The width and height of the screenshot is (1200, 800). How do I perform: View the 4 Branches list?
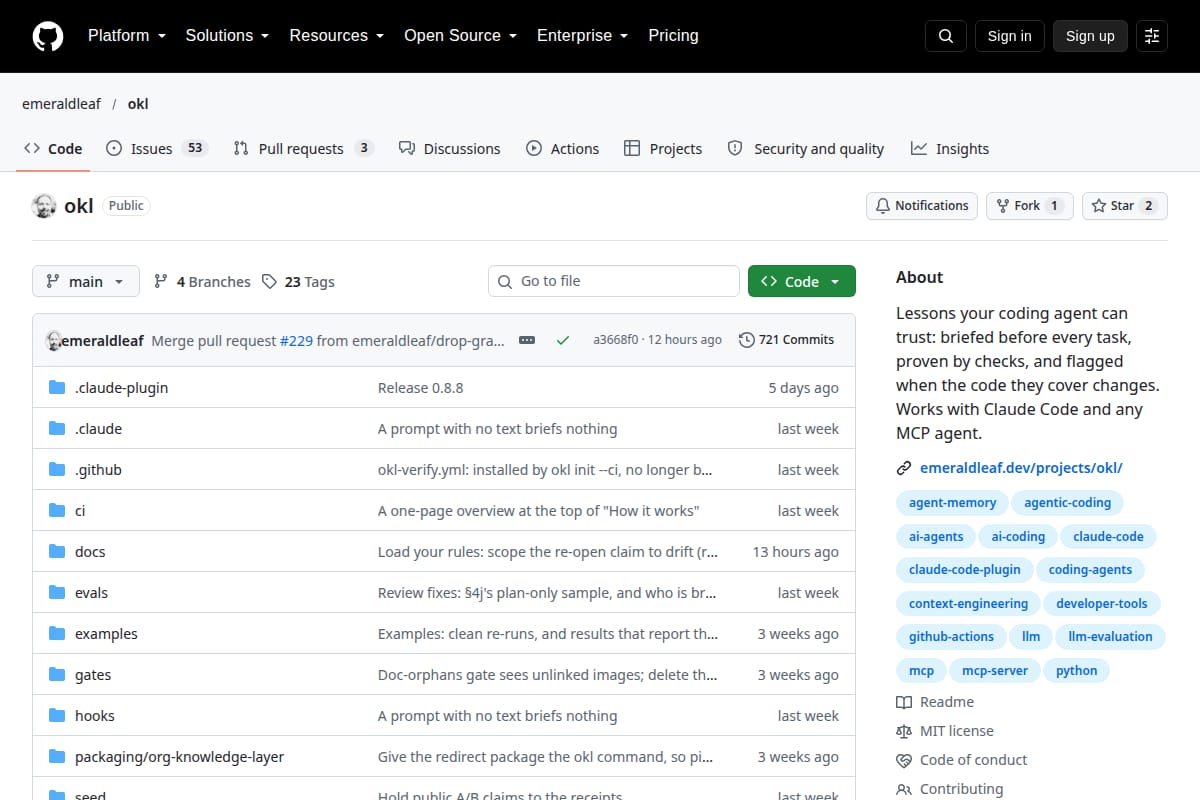click(x=202, y=282)
